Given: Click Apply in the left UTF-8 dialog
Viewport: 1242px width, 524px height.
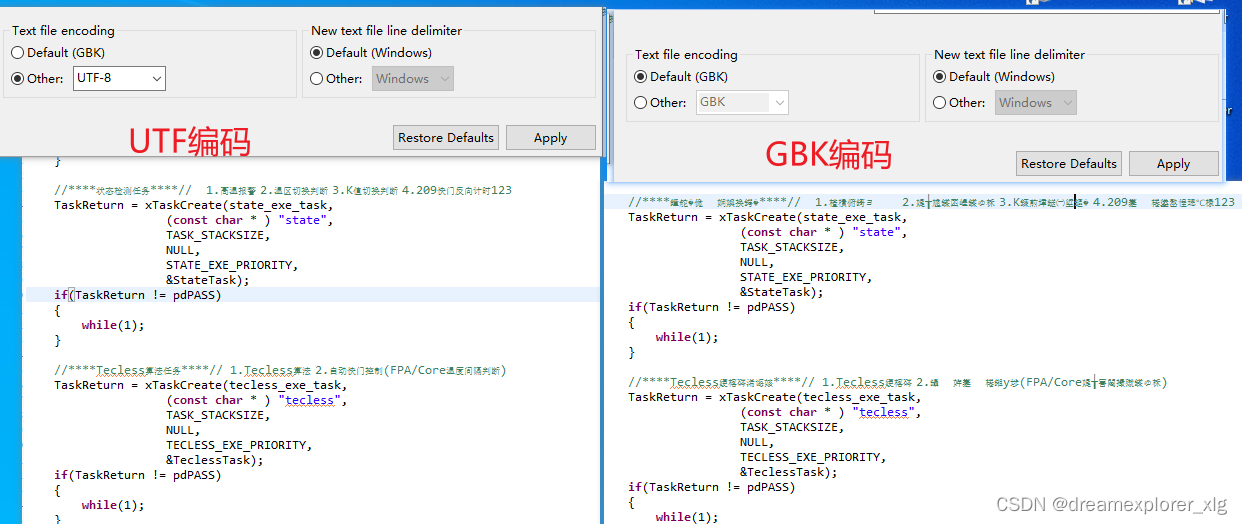Looking at the screenshot, I should (551, 138).
